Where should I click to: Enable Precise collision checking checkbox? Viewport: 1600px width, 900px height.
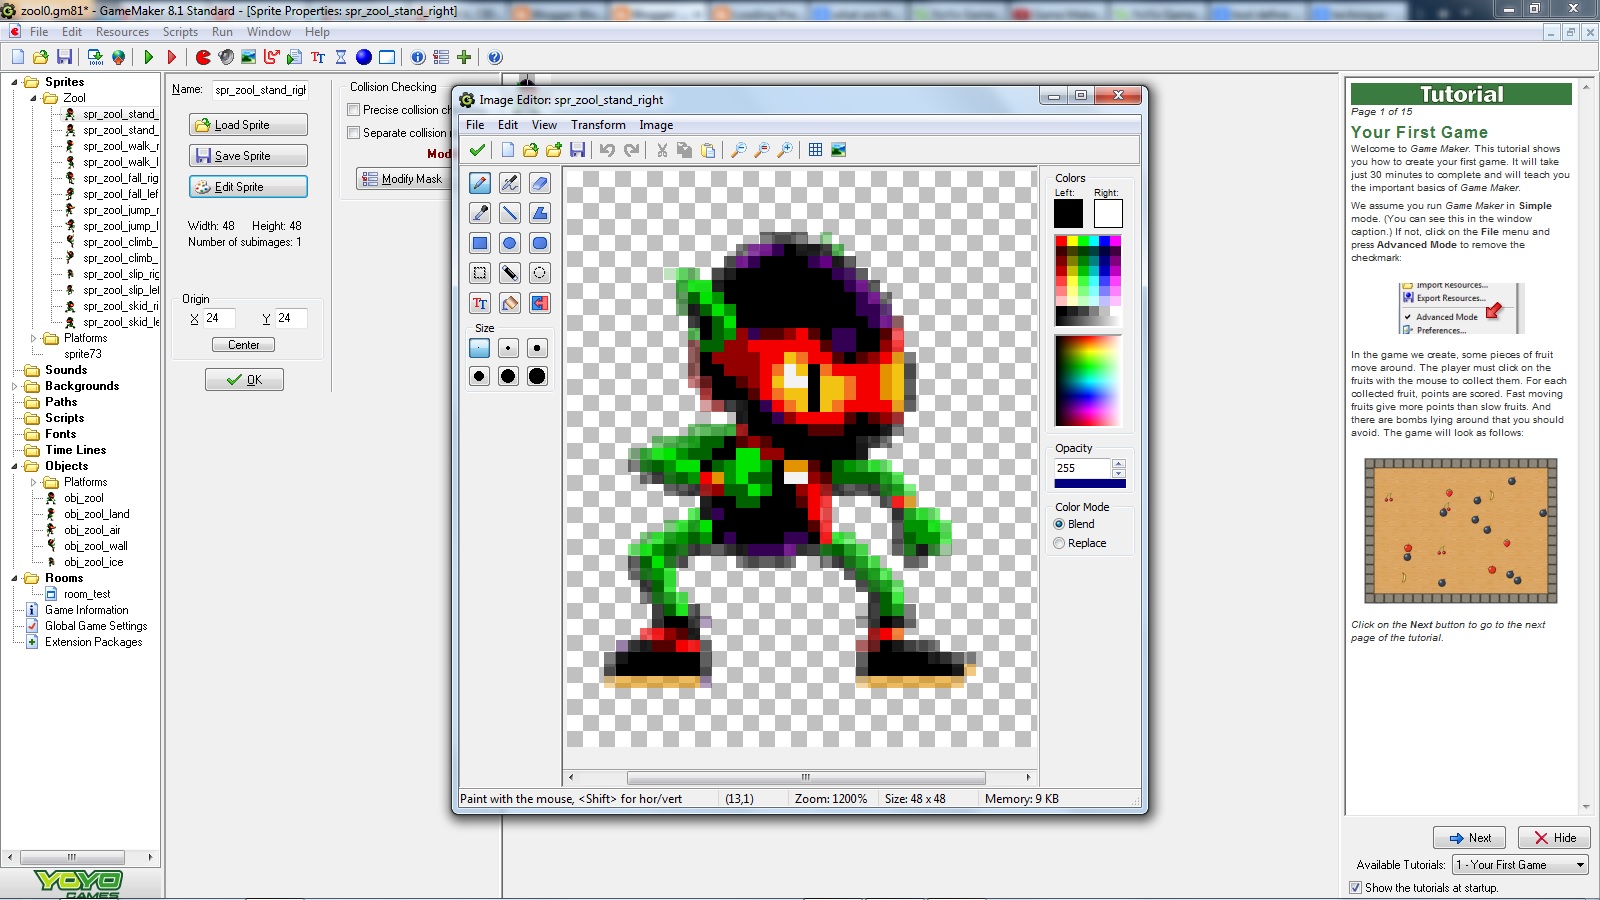click(353, 110)
